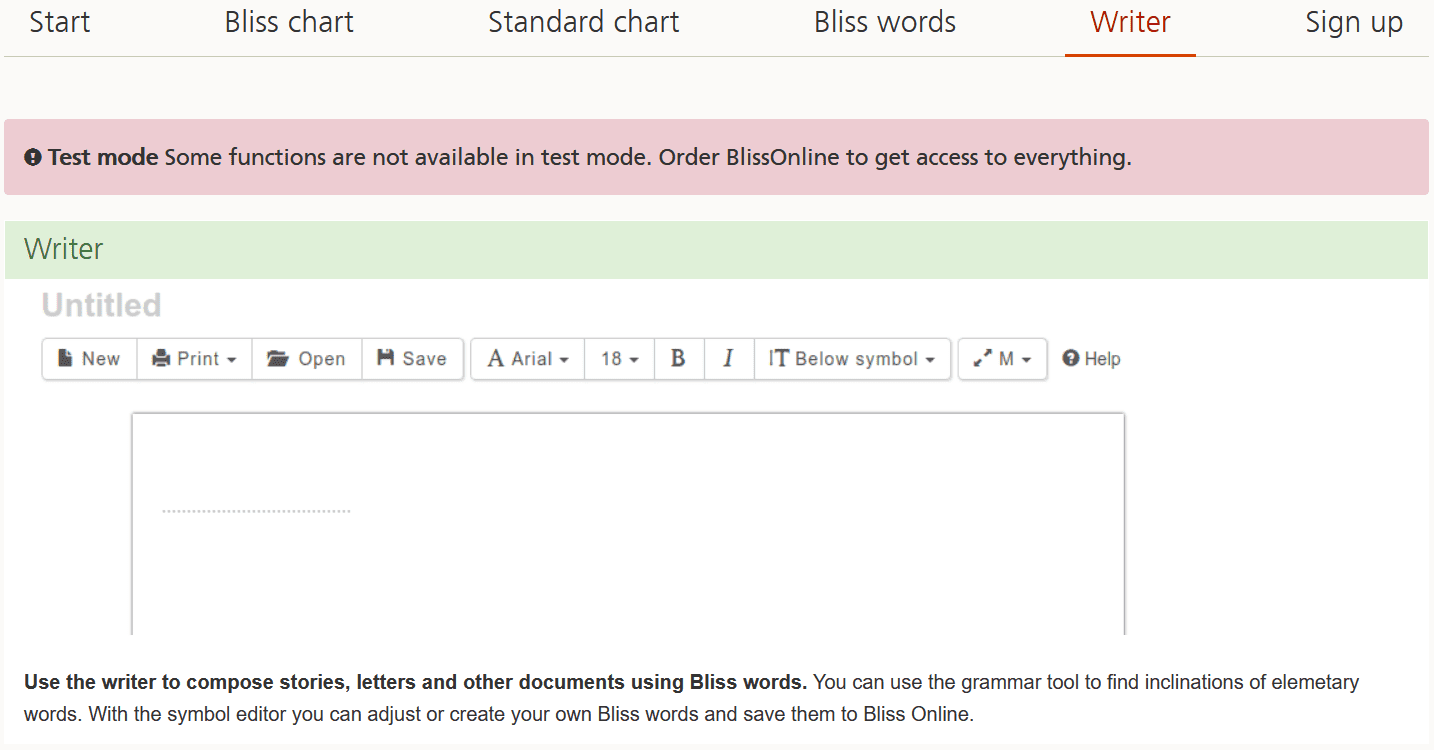Open the Print dropdown menu

coord(194,359)
